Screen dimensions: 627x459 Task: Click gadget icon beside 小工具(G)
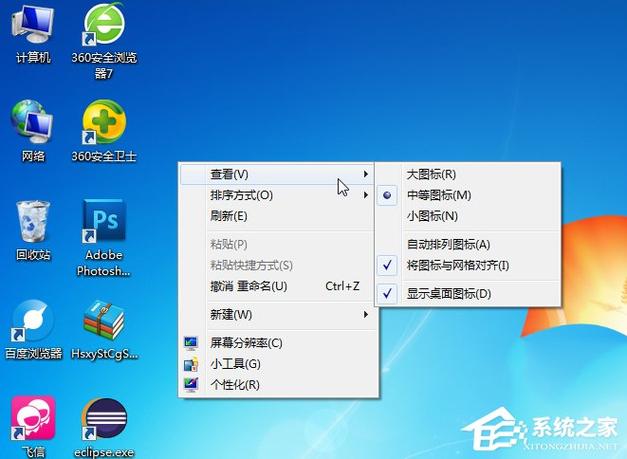[x=191, y=364]
